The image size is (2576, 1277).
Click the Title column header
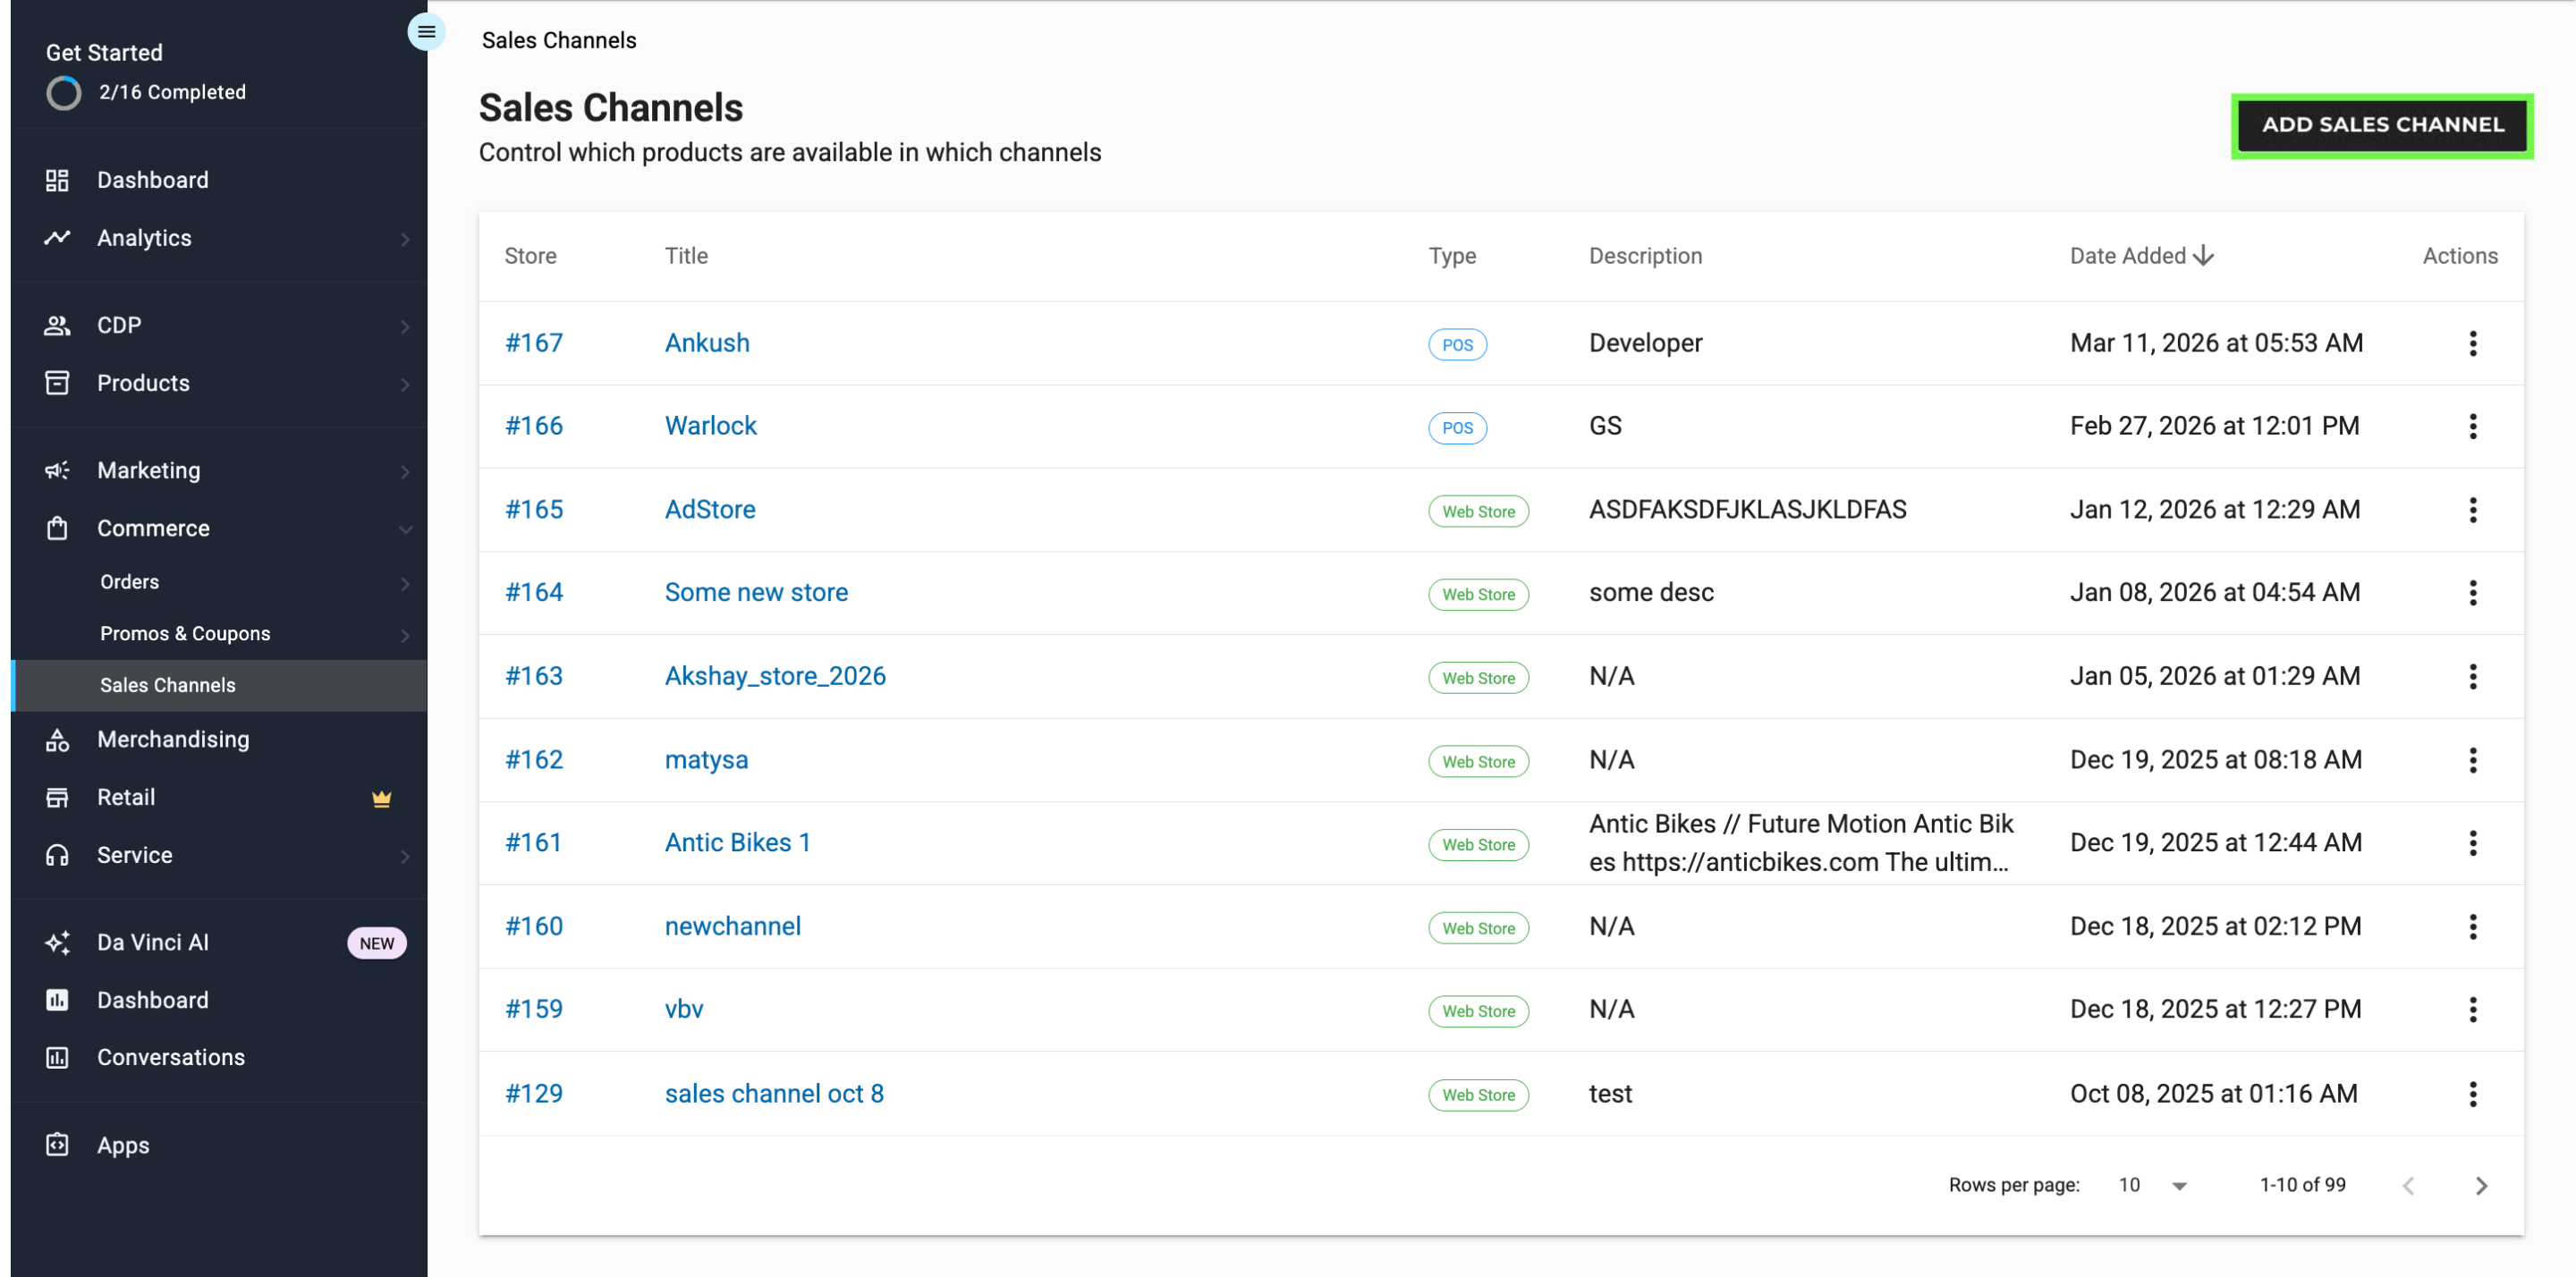[x=686, y=256]
